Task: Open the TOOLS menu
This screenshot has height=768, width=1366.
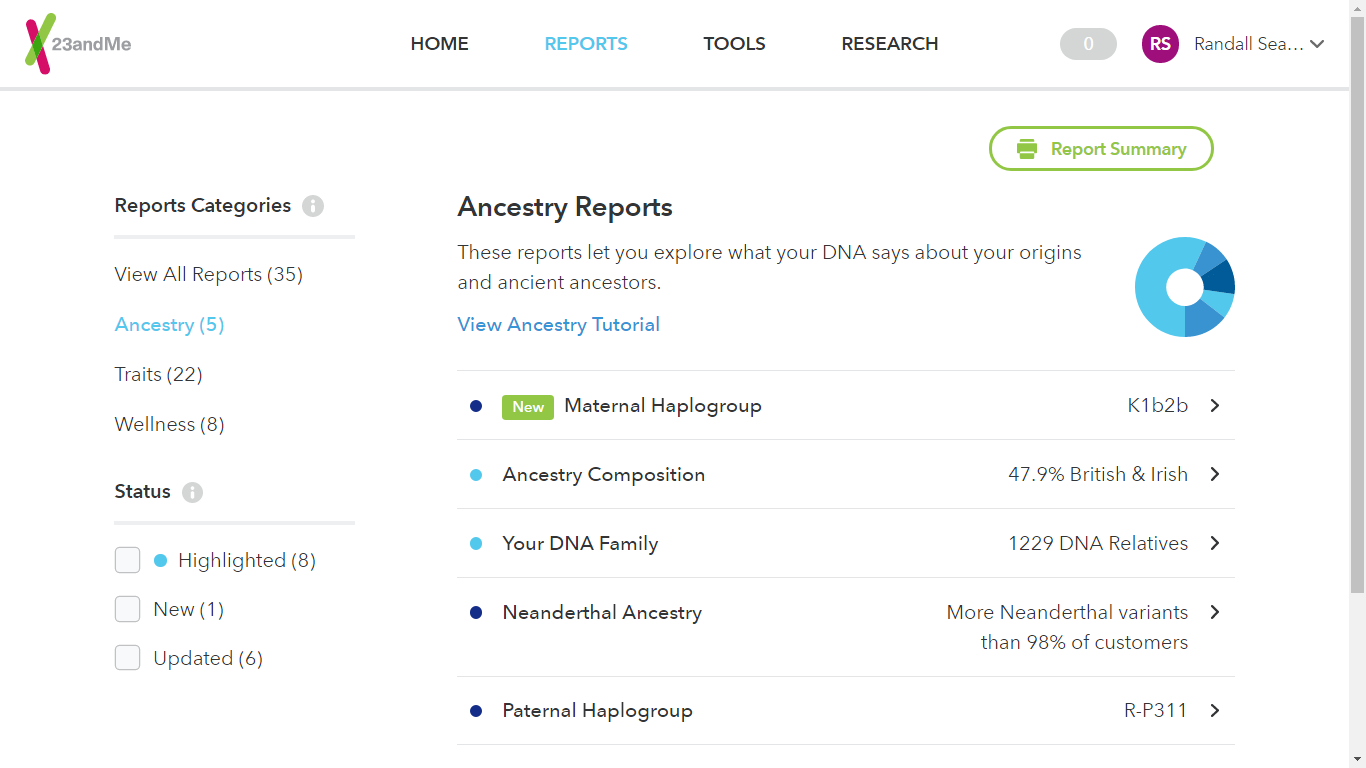Action: pos(734,44)
